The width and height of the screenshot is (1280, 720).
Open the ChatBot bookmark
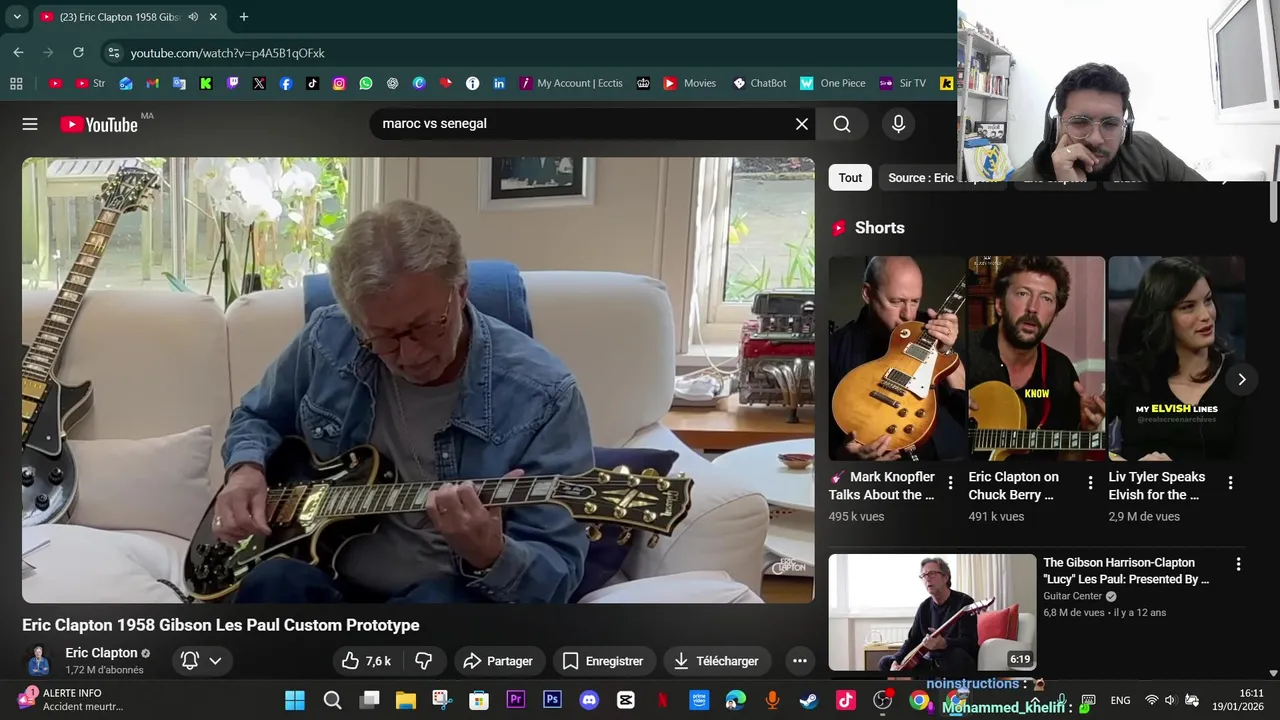pyautogui.click(x=759, y=83)
